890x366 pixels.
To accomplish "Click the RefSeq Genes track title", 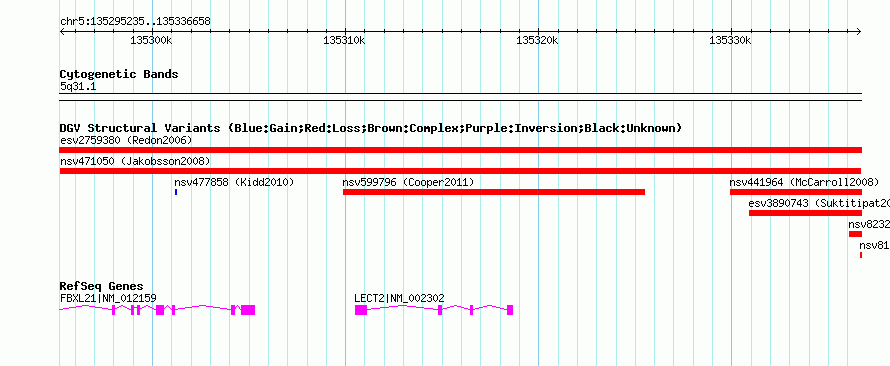I will click(x=102, y=286).
